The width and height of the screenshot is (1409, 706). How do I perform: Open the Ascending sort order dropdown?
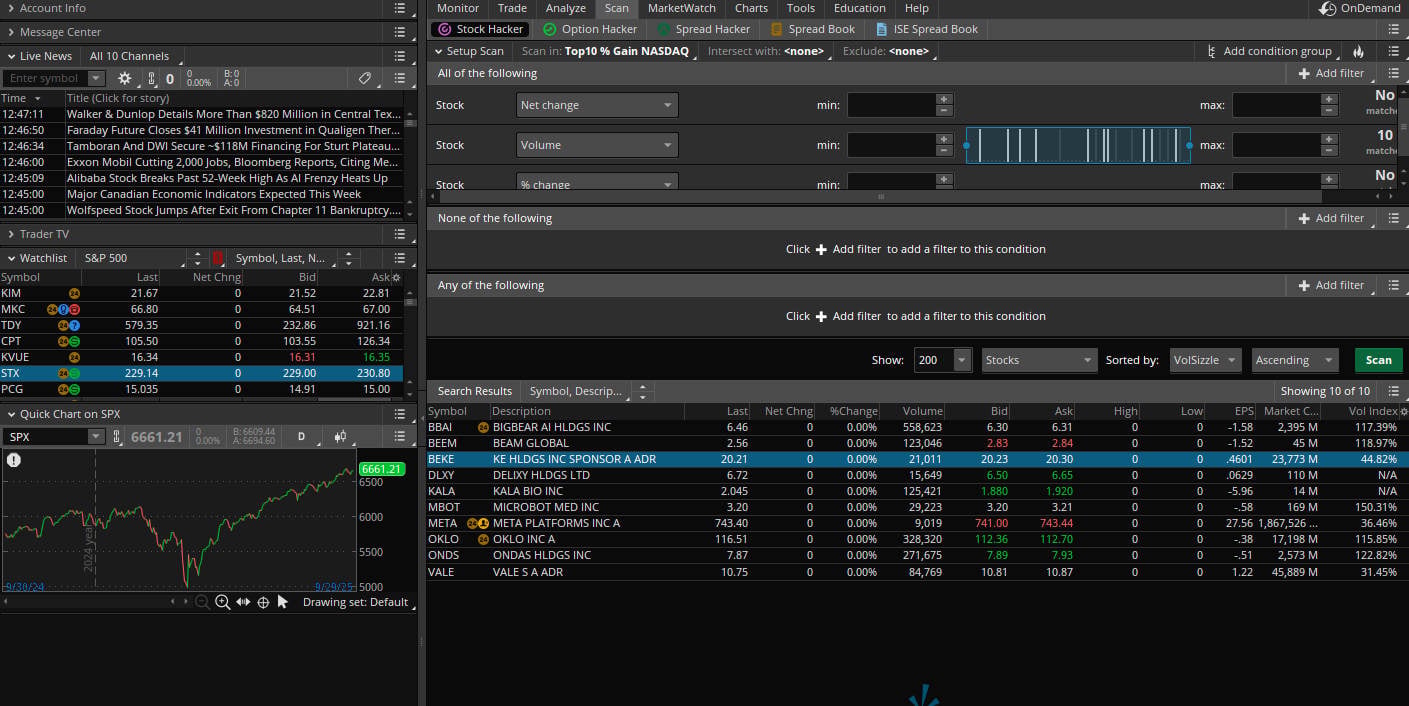click(1294, 360)
